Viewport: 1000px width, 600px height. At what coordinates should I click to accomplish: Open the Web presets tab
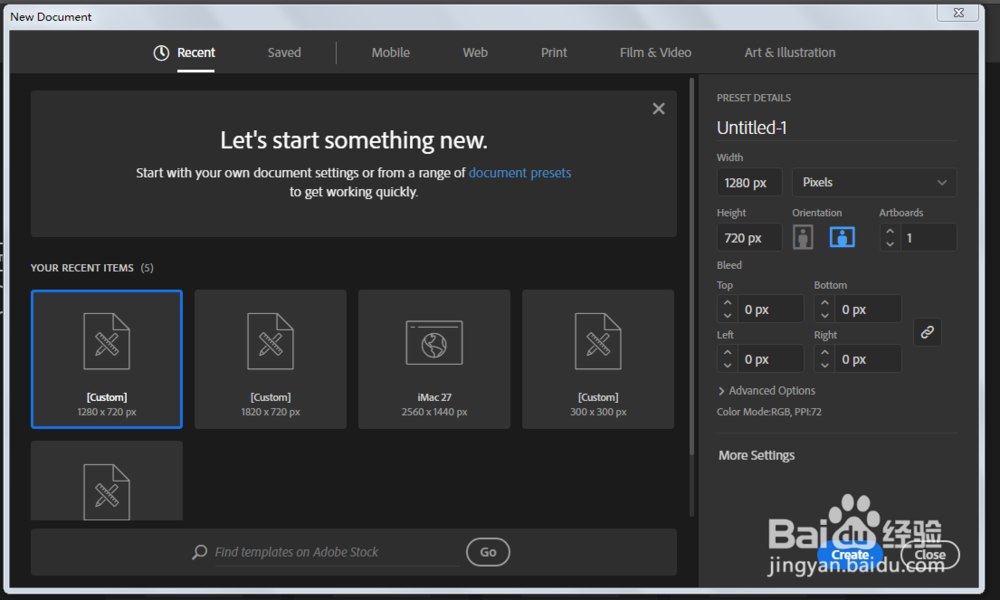pos(475,53)
